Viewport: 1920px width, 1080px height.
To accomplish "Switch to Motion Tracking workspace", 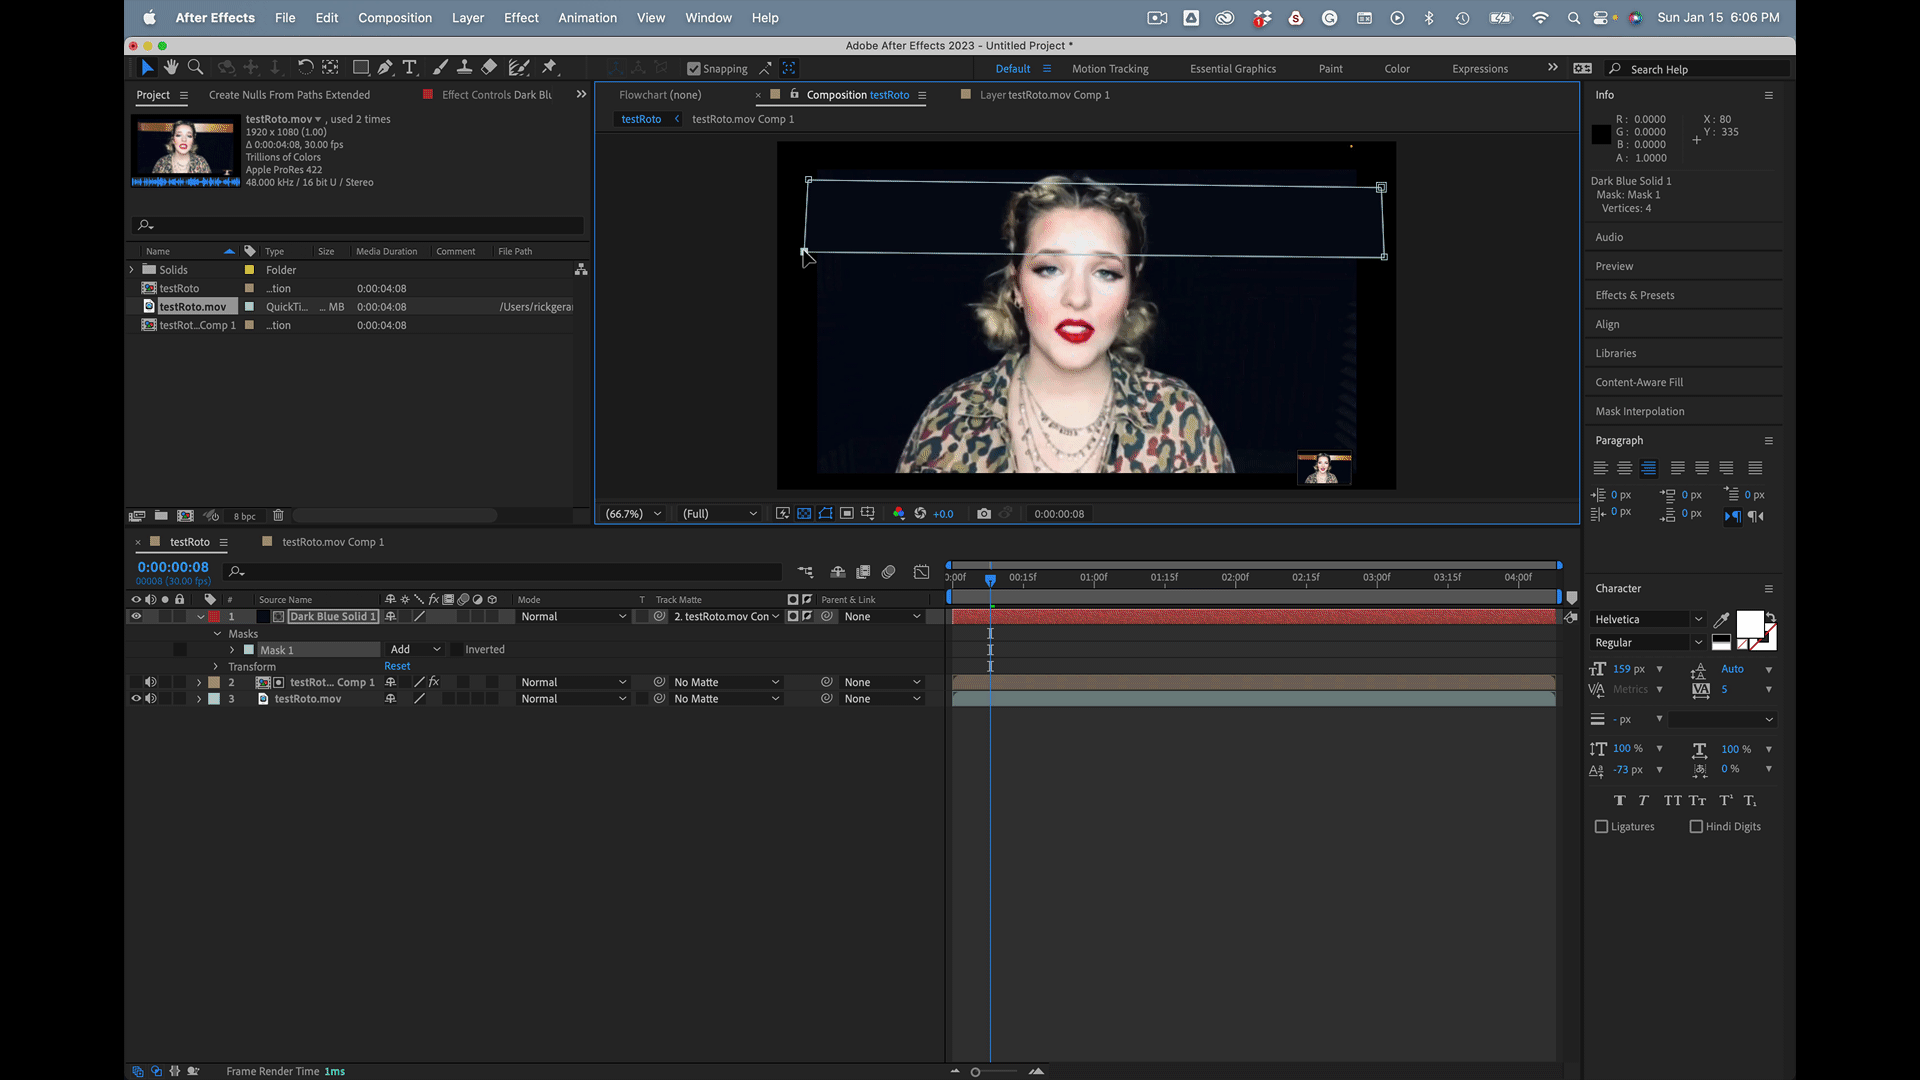I will (1110, 69).
